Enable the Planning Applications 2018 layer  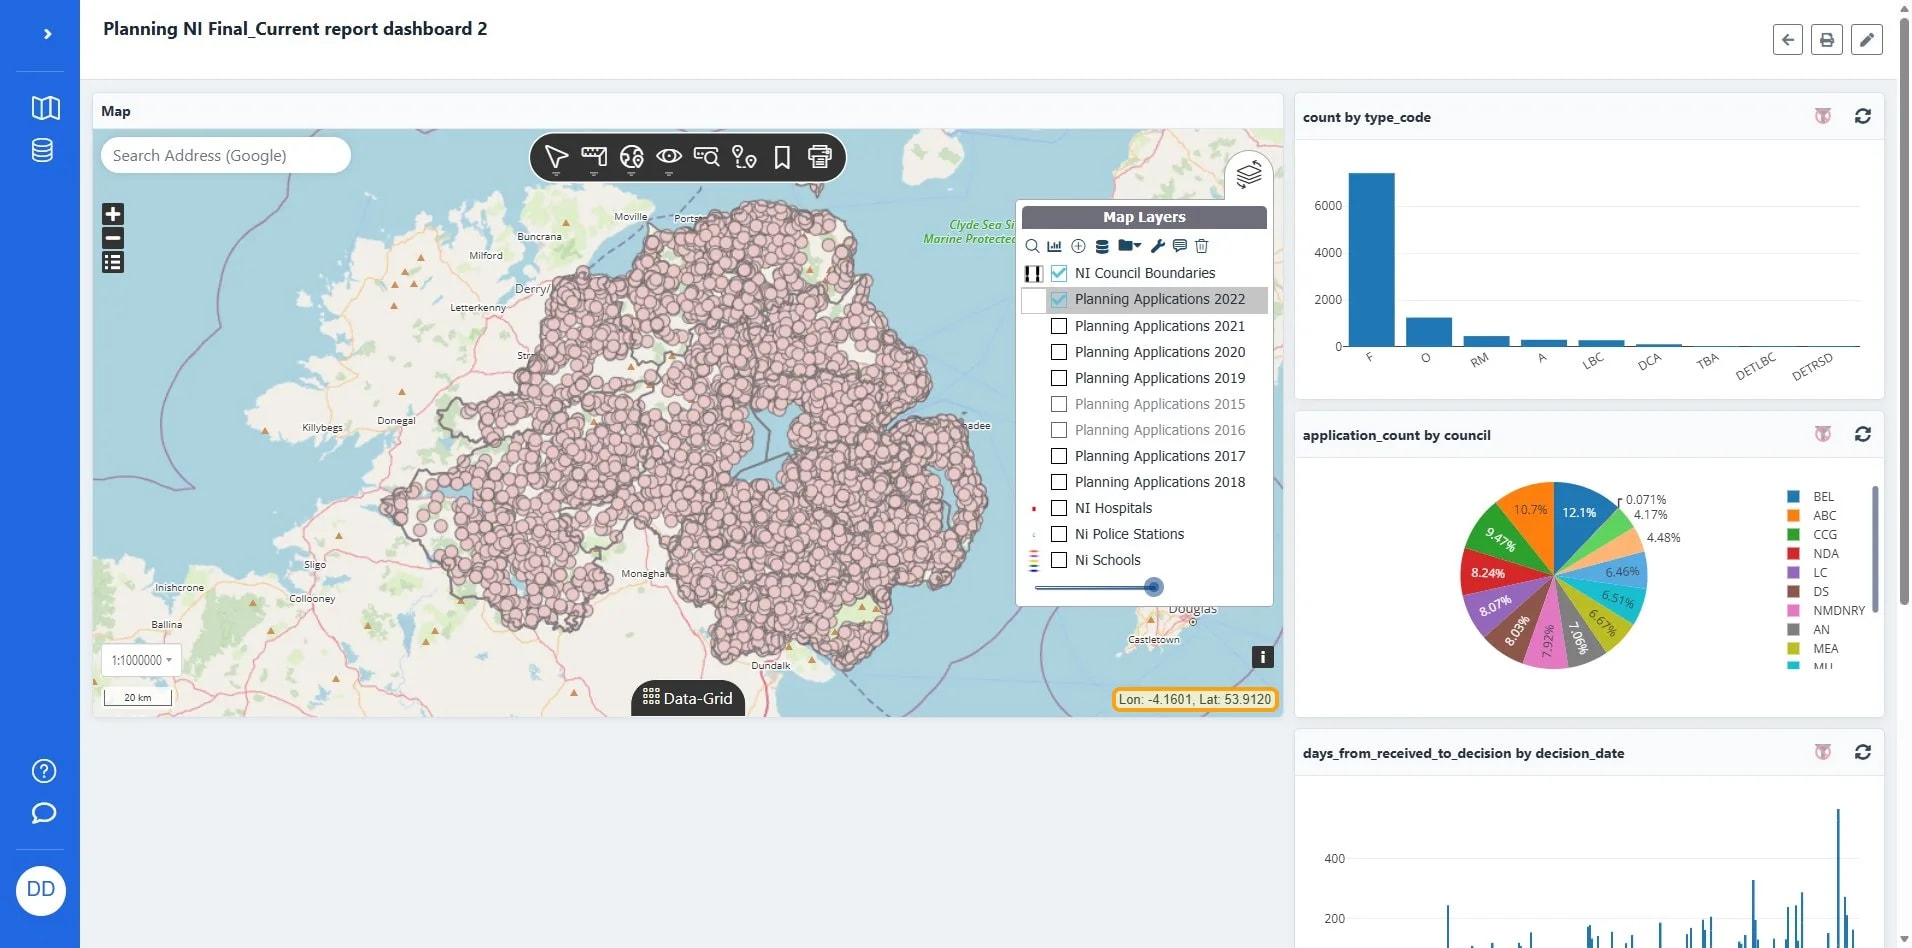pyautogui.click(x=1059, y=482)
